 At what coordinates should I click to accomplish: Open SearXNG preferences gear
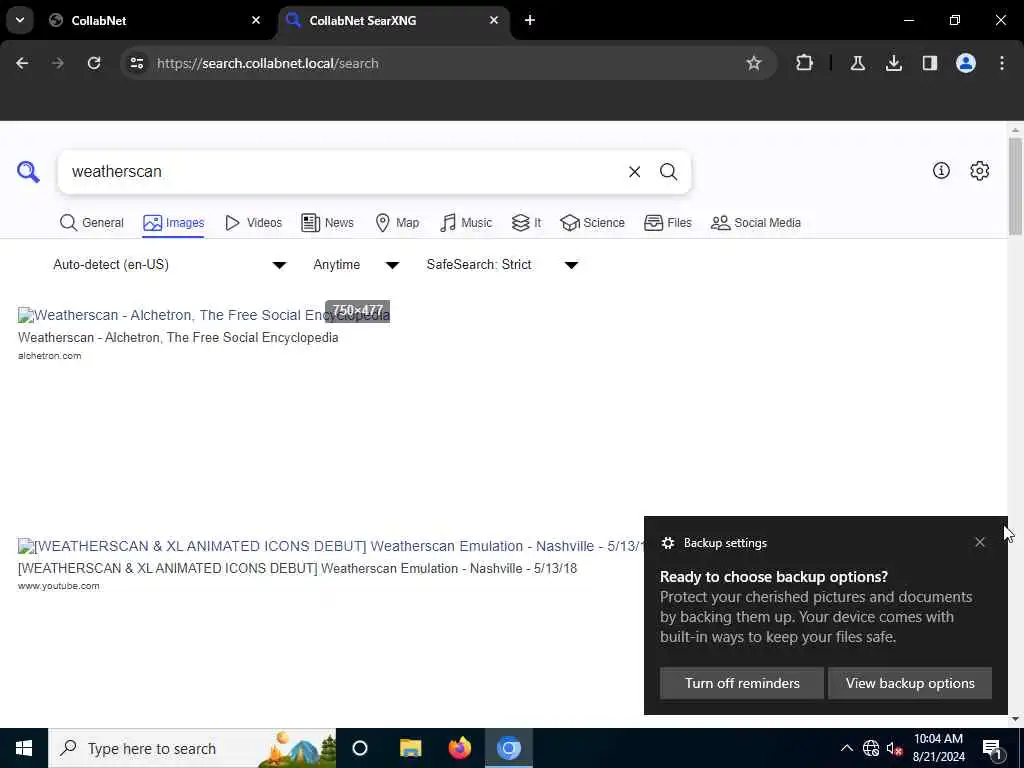[979, 170]
